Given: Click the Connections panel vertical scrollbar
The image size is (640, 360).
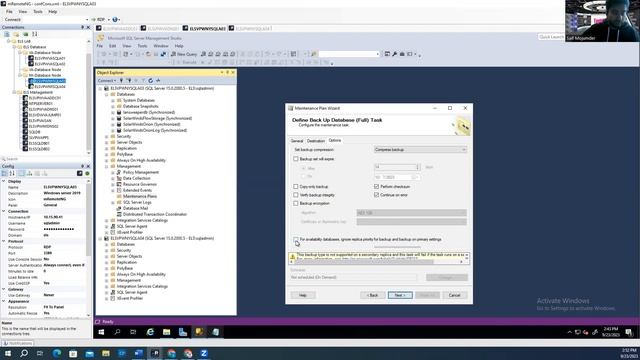Looking at the screenshot, I should pos(89,96).
